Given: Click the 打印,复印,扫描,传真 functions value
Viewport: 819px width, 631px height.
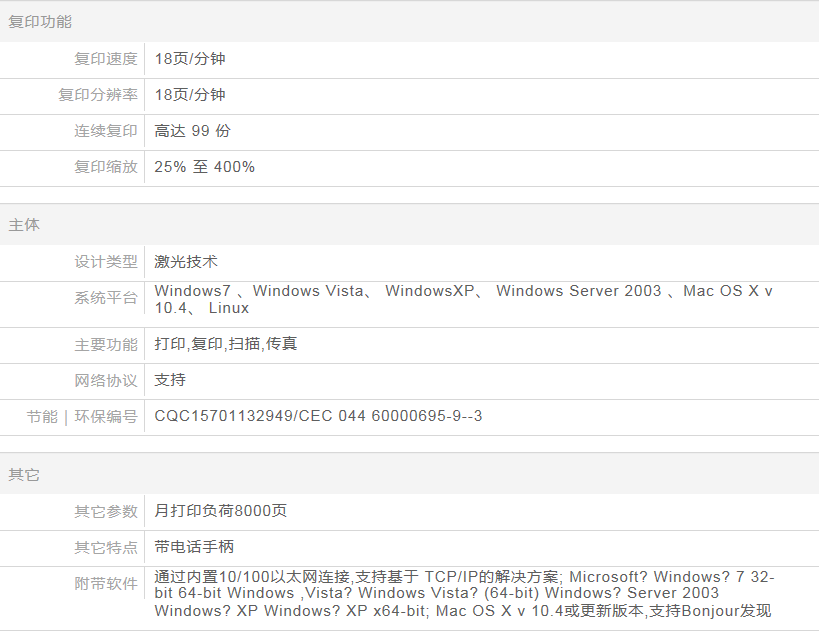Looking at the screenshot, I should pyautogui.click(x=226, y=344).
